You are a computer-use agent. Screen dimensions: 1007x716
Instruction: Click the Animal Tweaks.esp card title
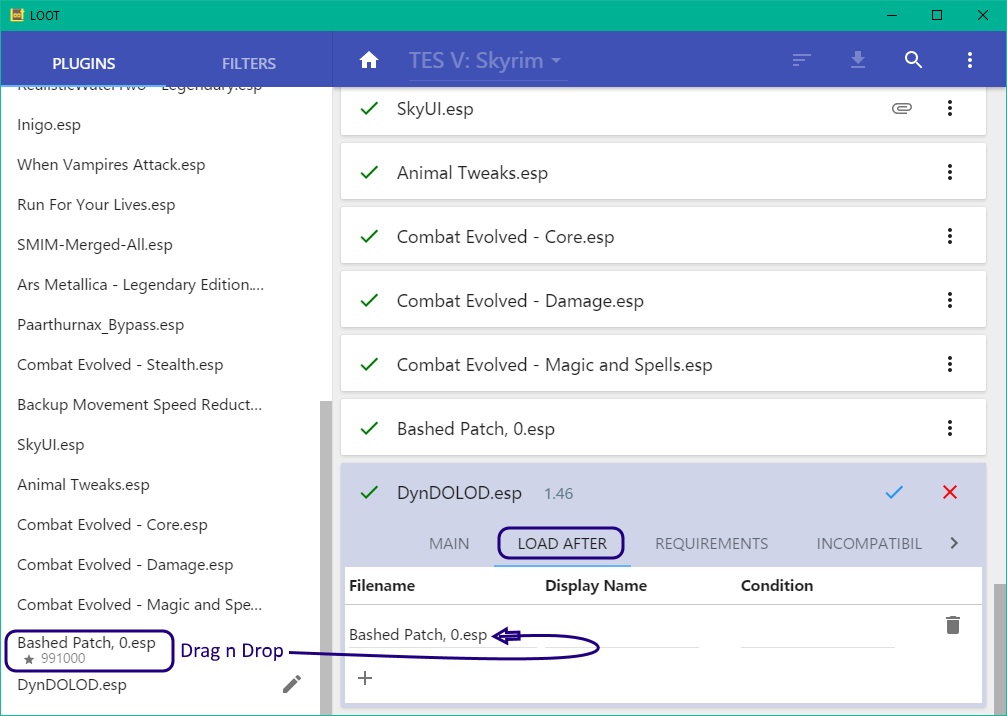pyautogui.click(x=472, y=173)
